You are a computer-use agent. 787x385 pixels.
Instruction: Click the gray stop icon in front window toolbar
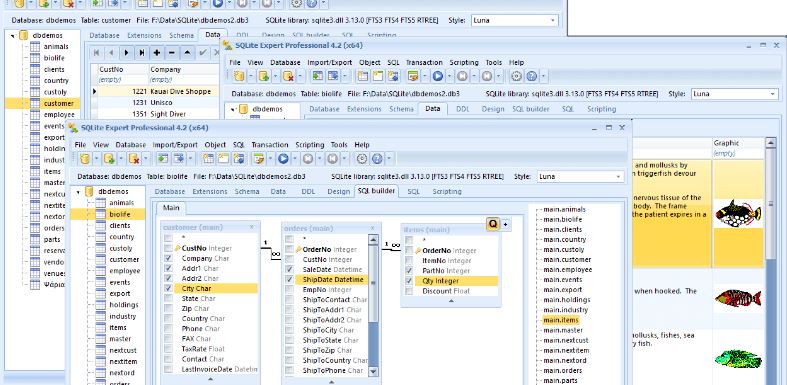(x=308, y=159)
